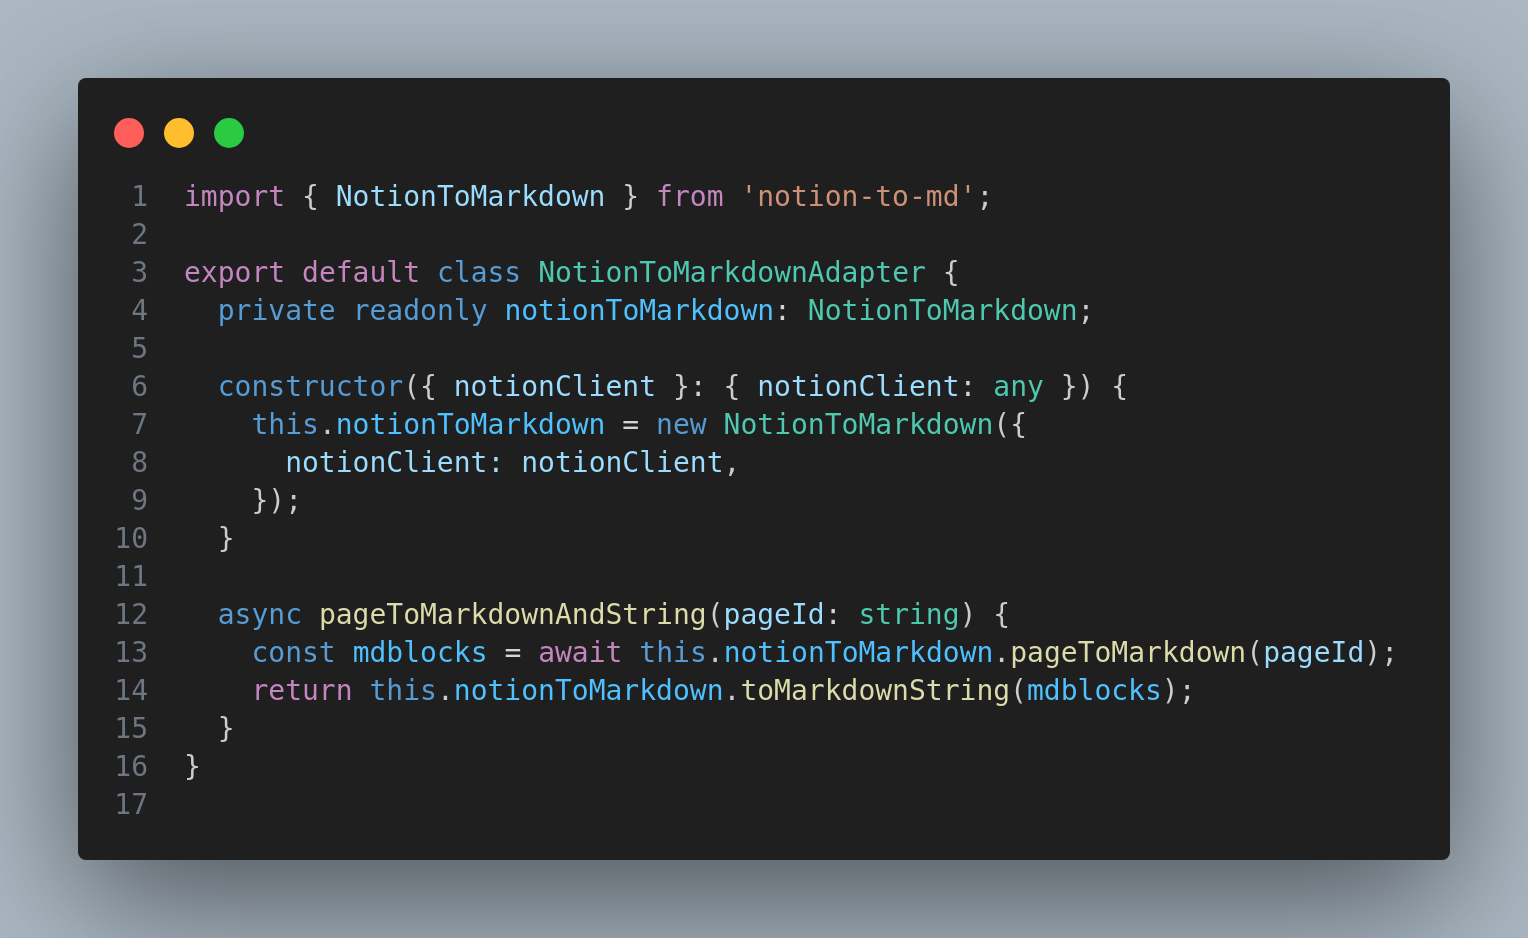1528x938 pixels.
Task: Click line number 8 in gutter
Action: [139, 463]
